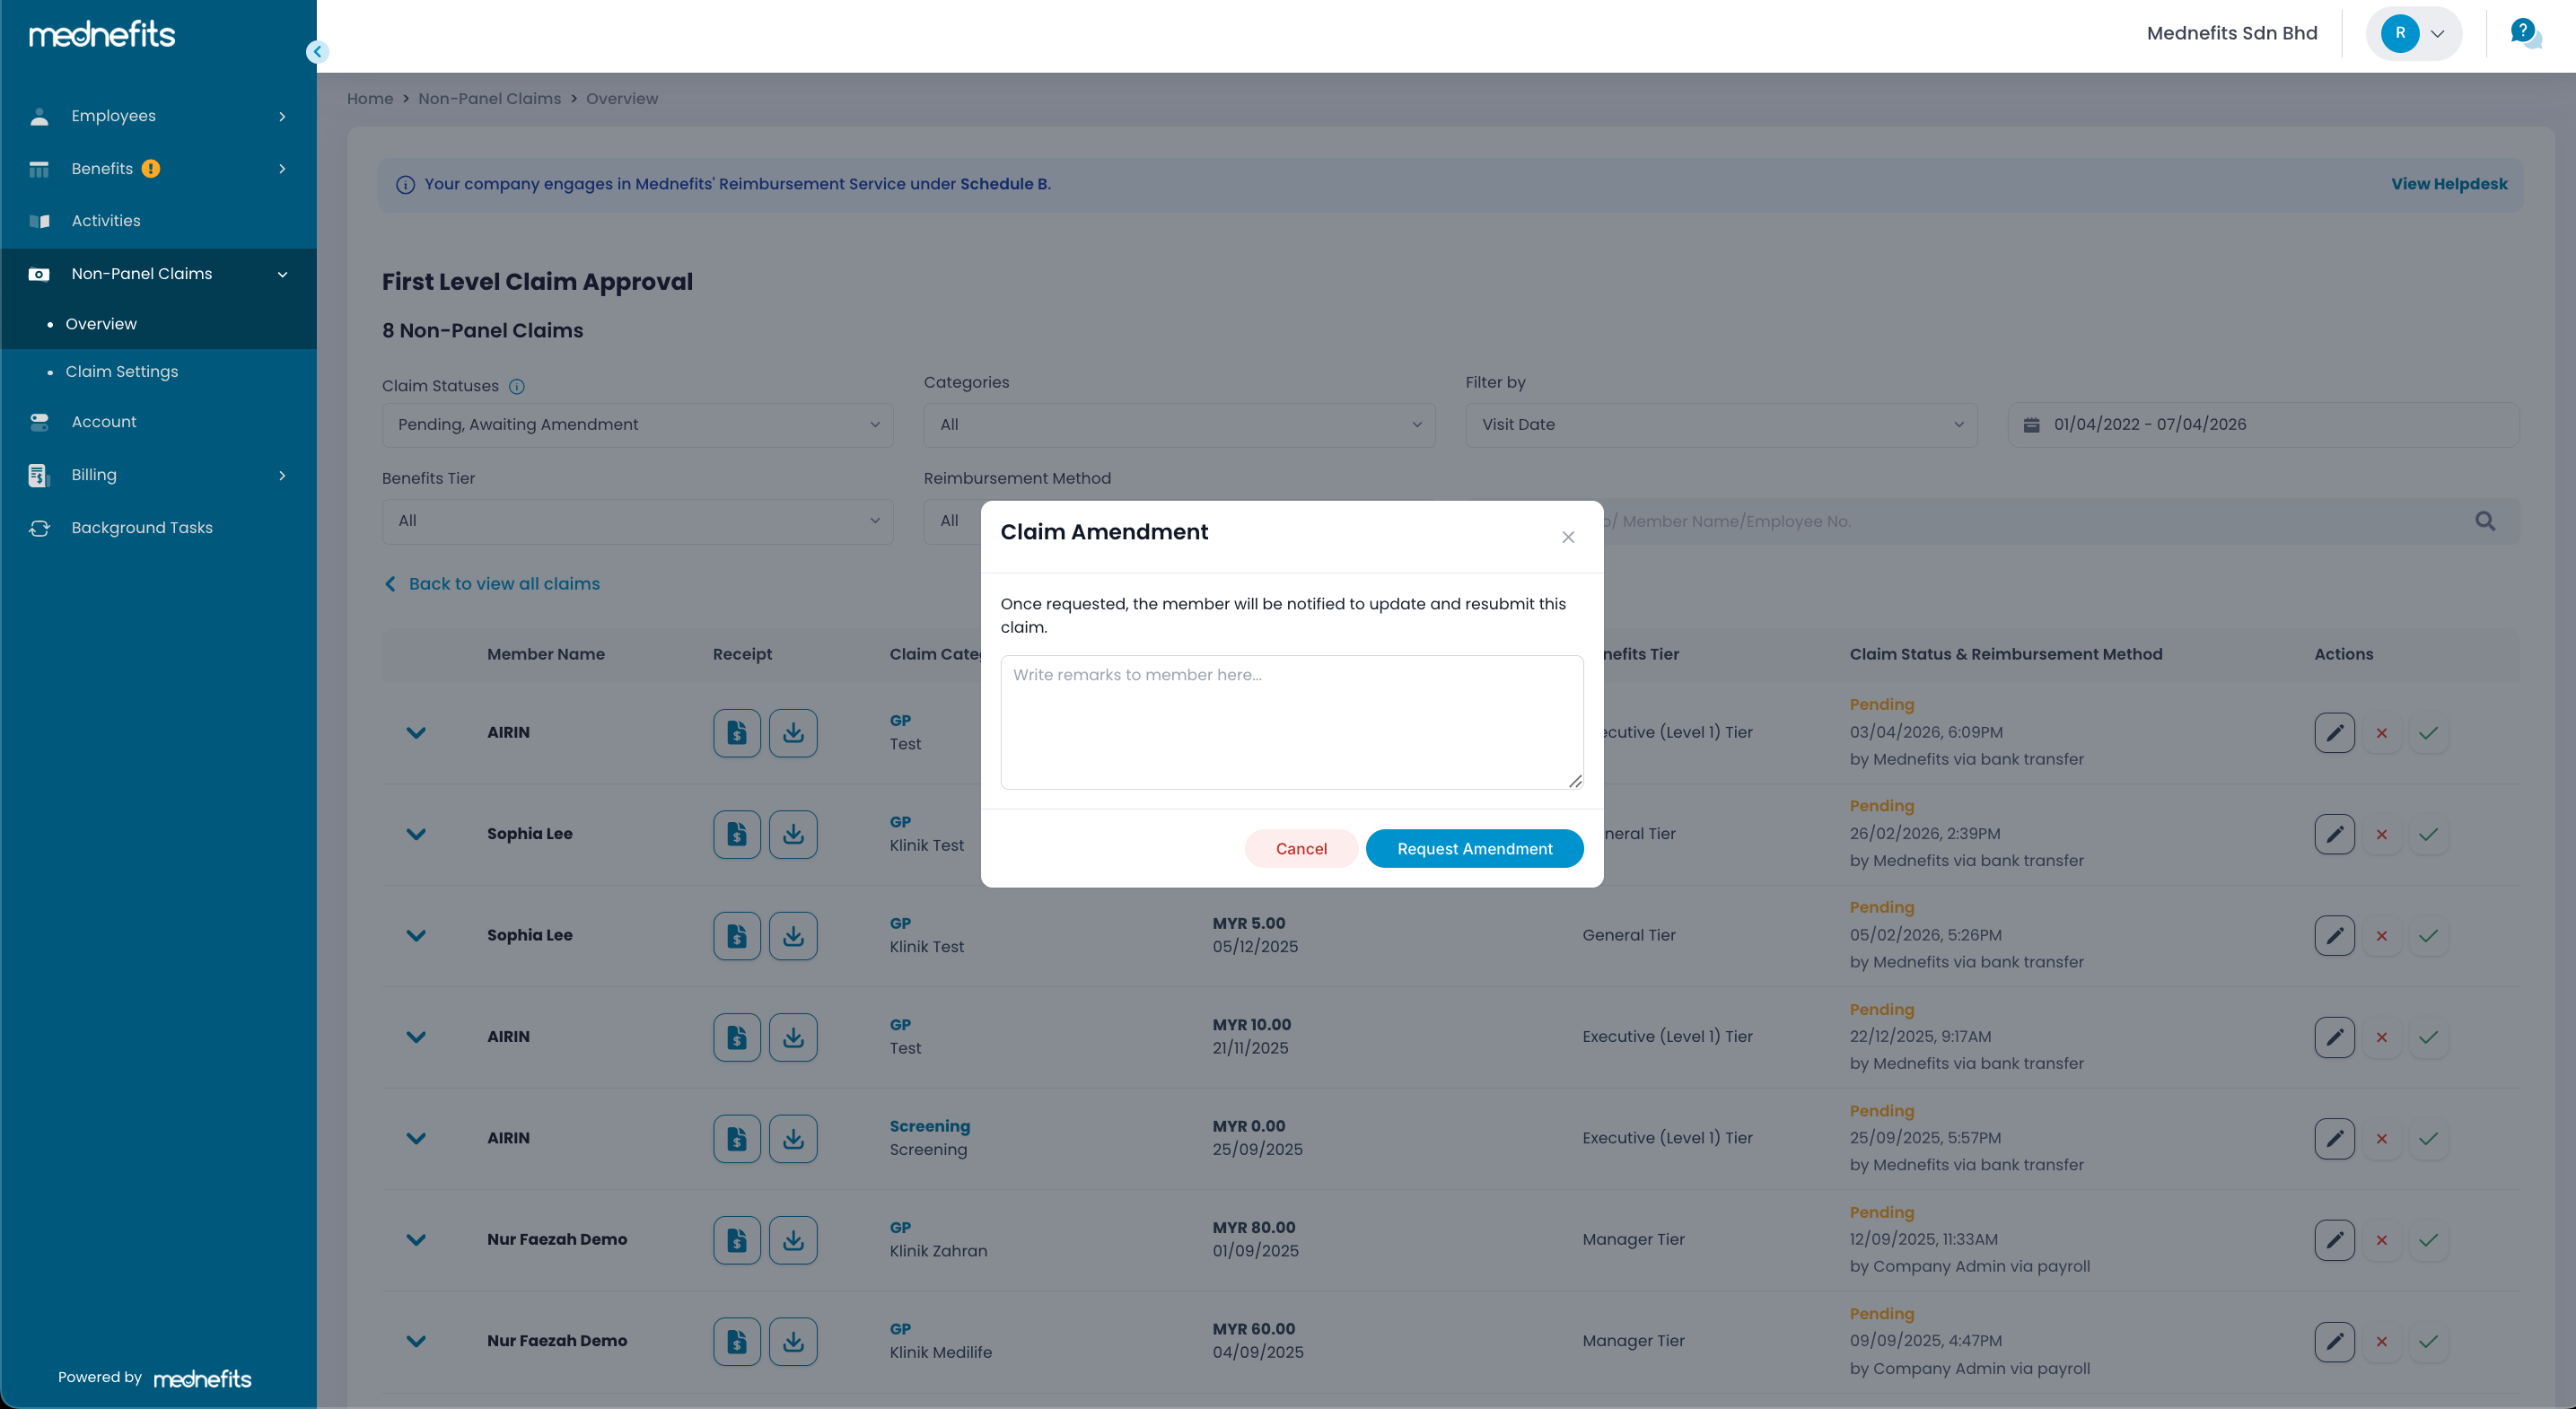Download the receipt for the AIRIN Screening claim

pos(792,1138)
